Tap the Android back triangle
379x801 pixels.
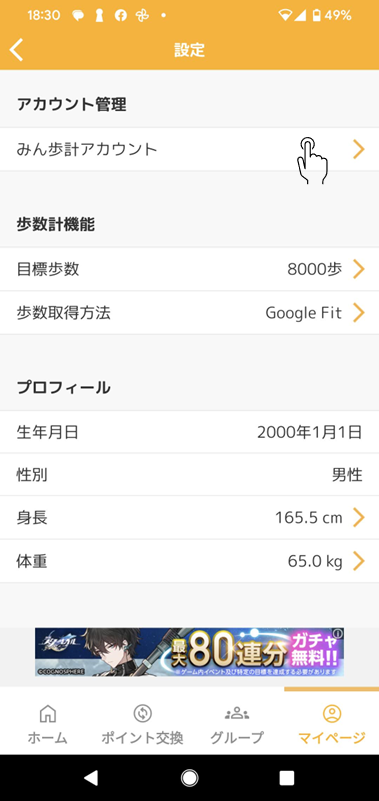click(91, 778)
